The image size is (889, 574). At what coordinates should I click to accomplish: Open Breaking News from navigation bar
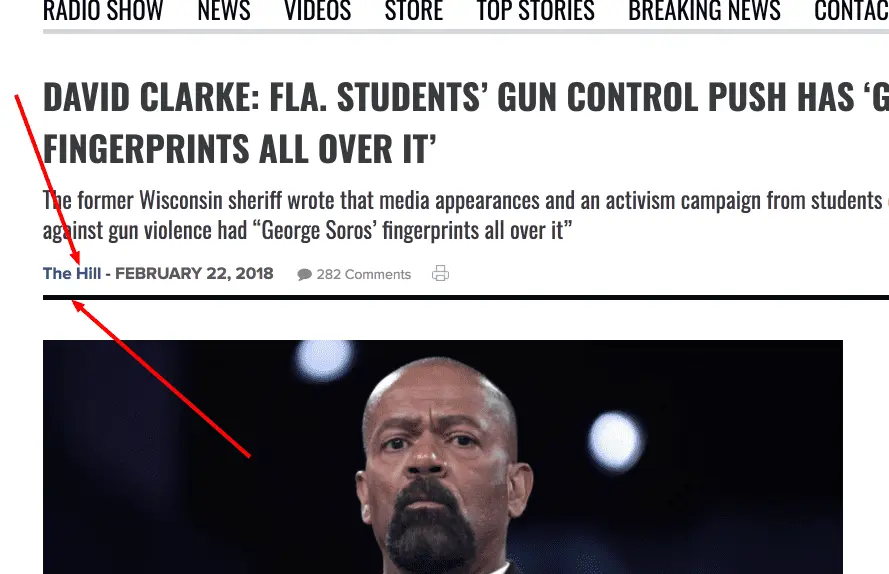(705, 11)
